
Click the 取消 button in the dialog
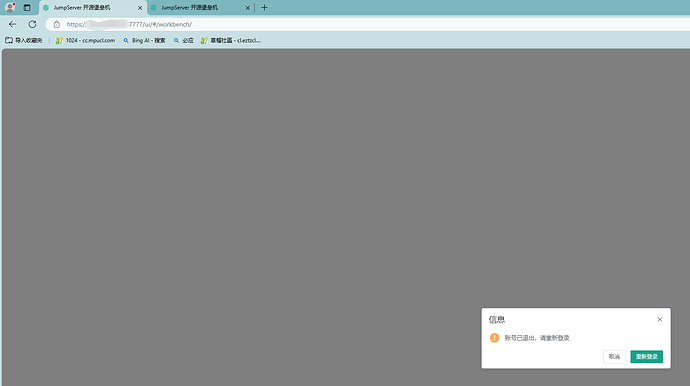click(614, 357)
